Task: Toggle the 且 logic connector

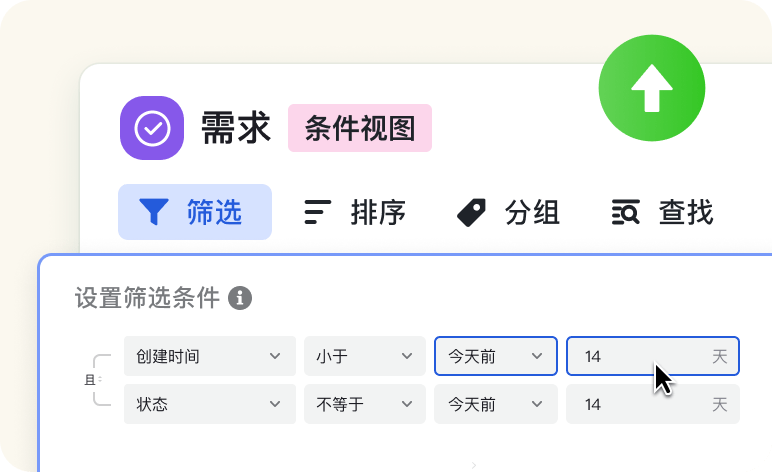Action: tap(90, 379)
